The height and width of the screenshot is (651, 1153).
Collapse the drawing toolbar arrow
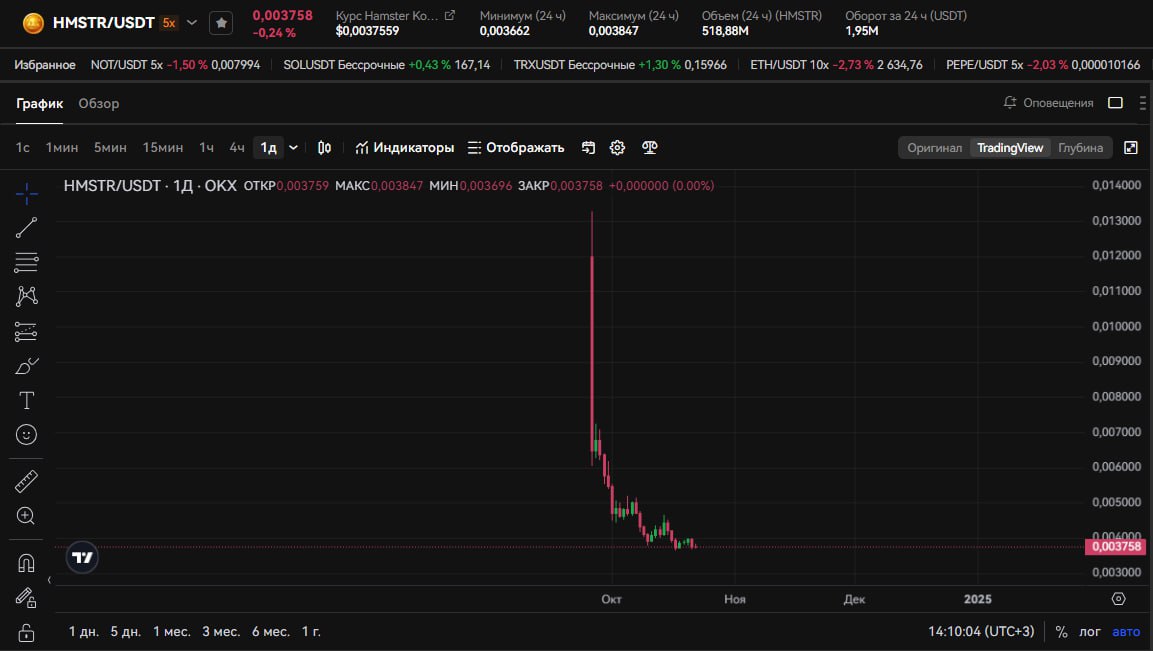pos(49,580)
